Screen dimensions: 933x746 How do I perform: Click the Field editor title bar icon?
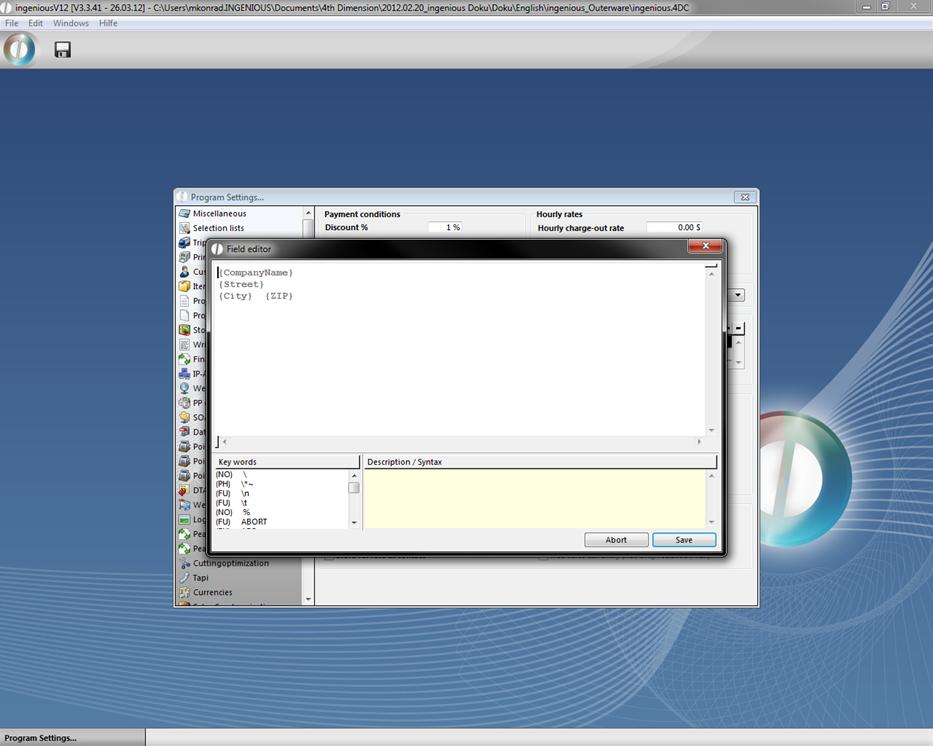218,249
